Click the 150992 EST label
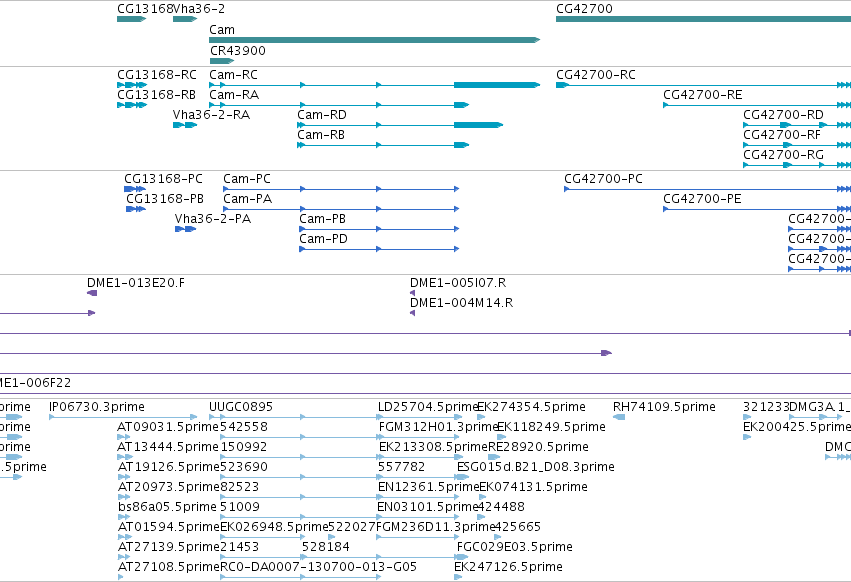 click(244, 447)
